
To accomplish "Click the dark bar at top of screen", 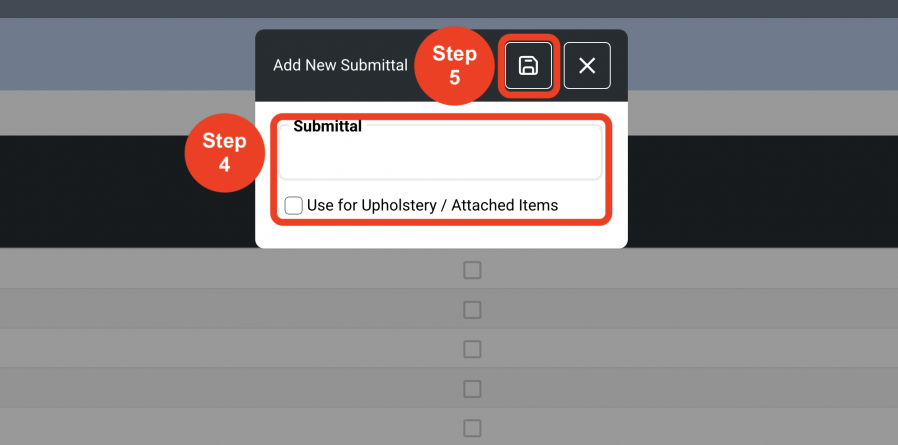I will click(x=449, y=9).
